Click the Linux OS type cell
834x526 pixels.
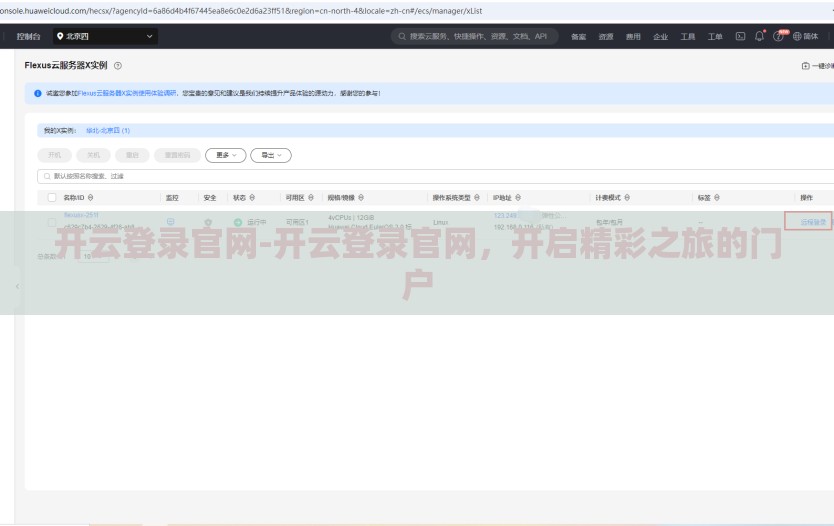click(440, 222)
